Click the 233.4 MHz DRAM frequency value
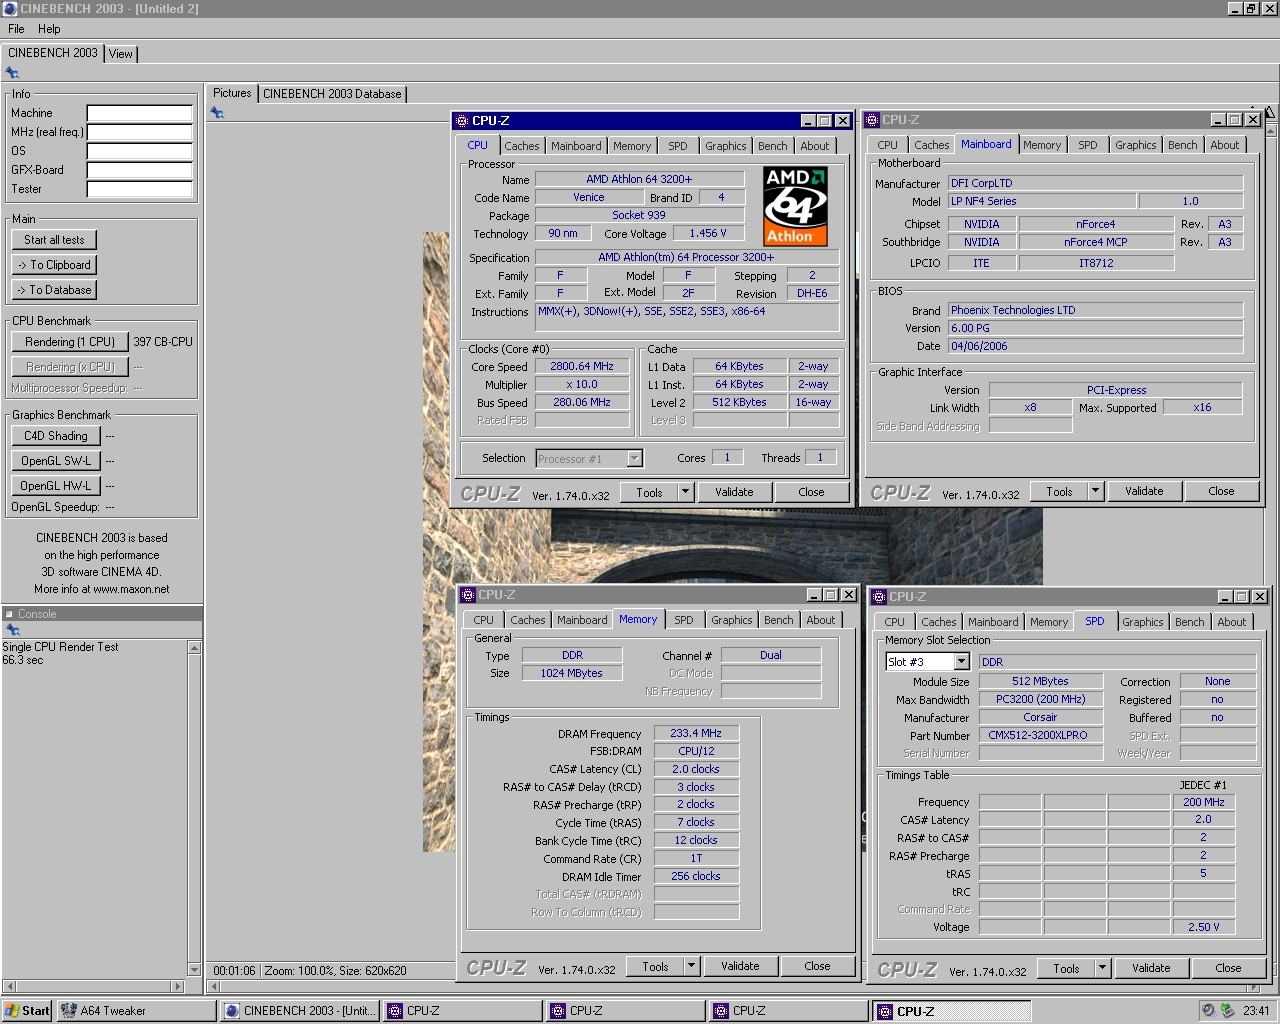Image resolution: width=1280 pixels, height=1024 pixels. (696, 733)
